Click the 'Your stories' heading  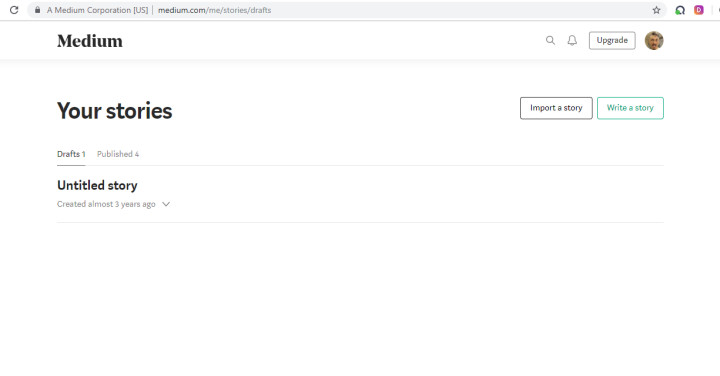(x=115, y=111)
